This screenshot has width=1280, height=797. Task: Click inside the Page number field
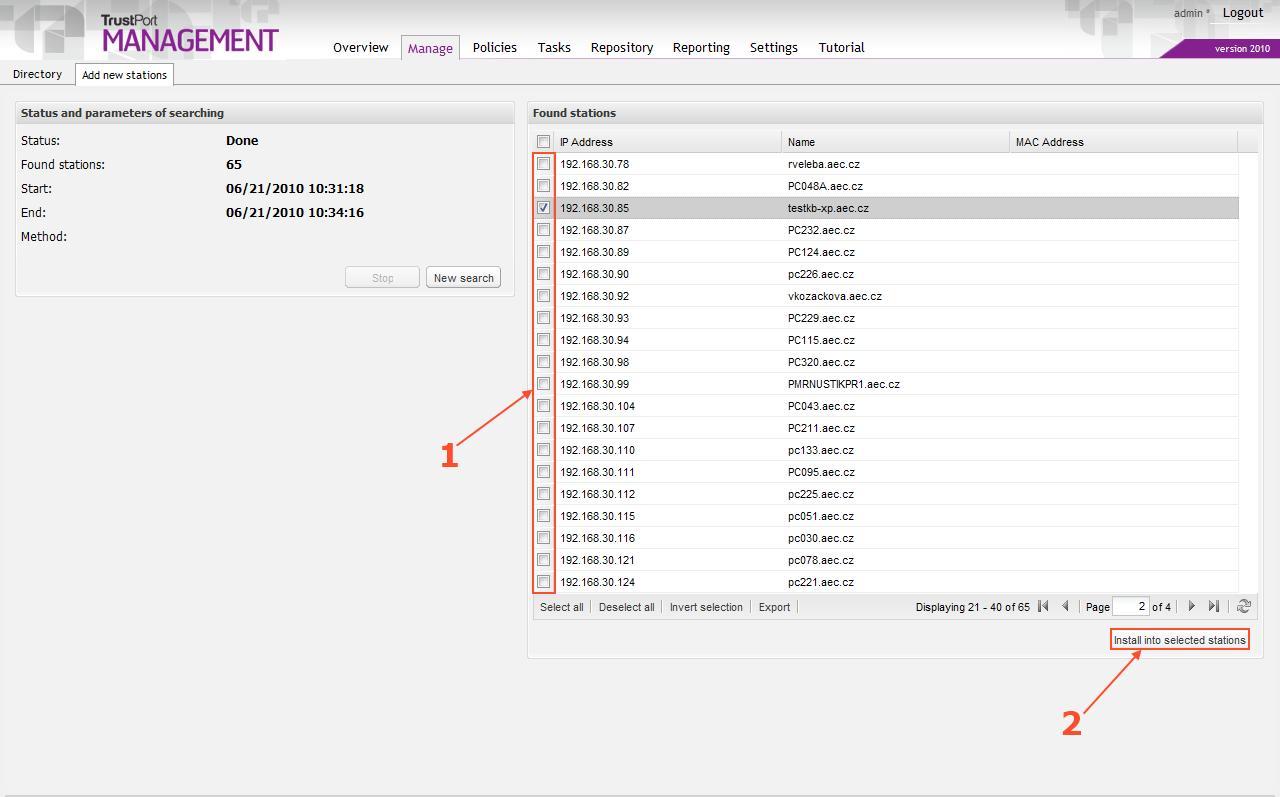[1131, 606]
